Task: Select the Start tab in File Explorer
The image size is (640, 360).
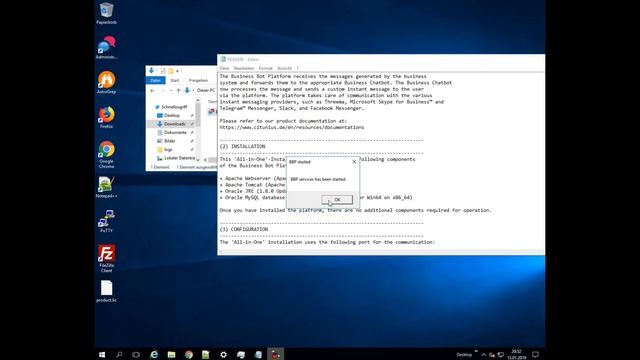Action: pos(175,80)
